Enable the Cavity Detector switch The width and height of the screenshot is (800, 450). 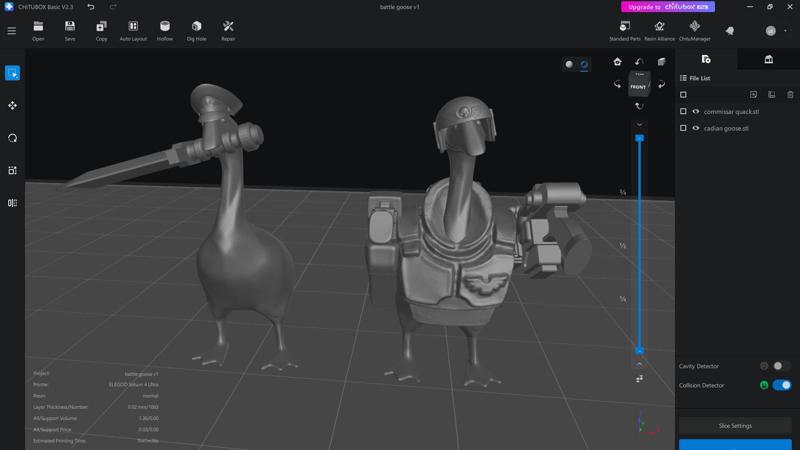pos(781,366)
